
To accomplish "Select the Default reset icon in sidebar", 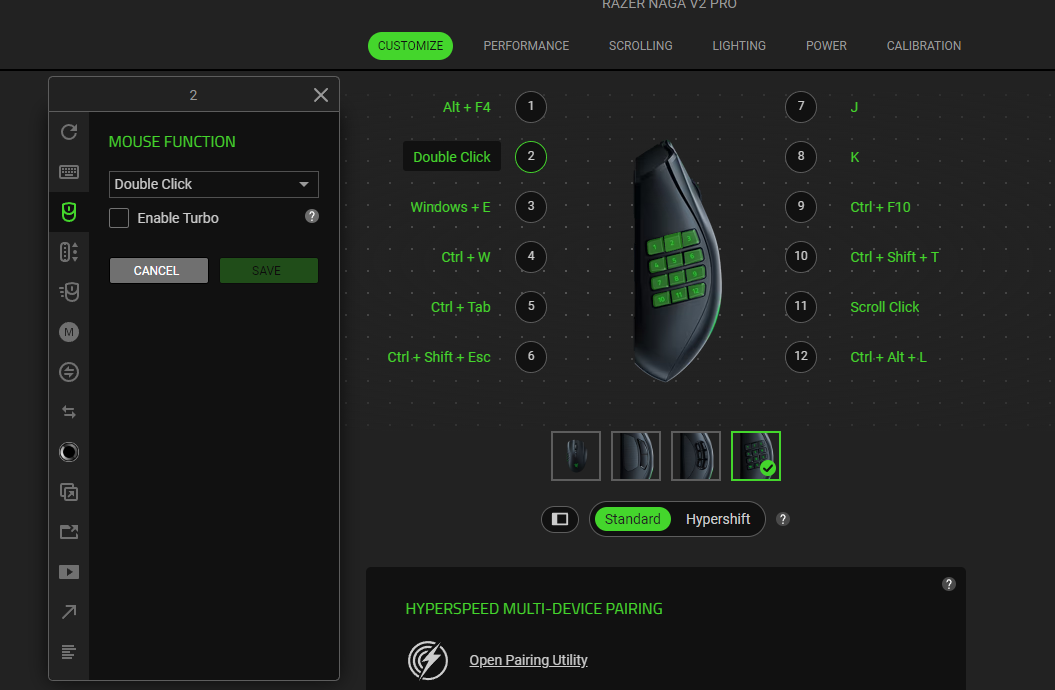I will point(69,132).
